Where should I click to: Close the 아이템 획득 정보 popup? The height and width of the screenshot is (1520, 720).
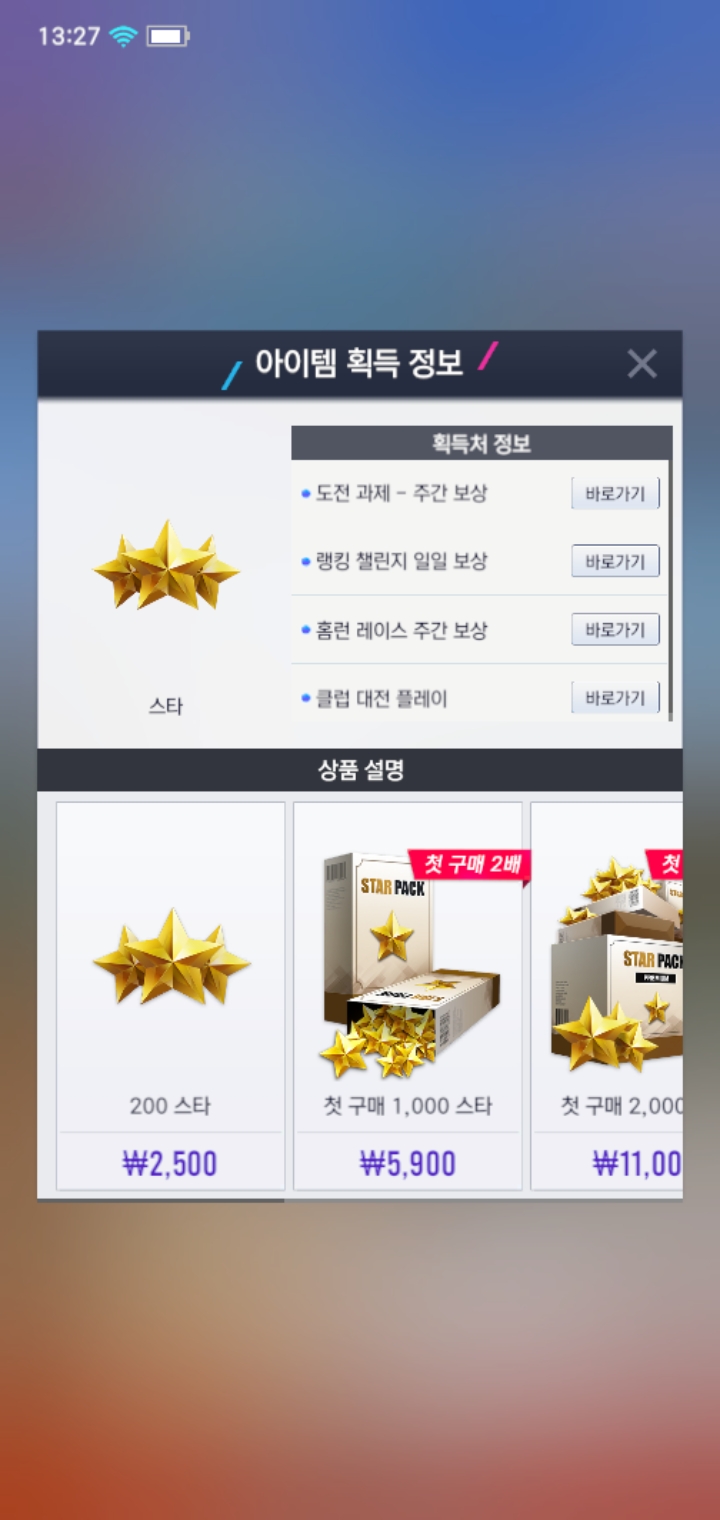pos(641,364)
